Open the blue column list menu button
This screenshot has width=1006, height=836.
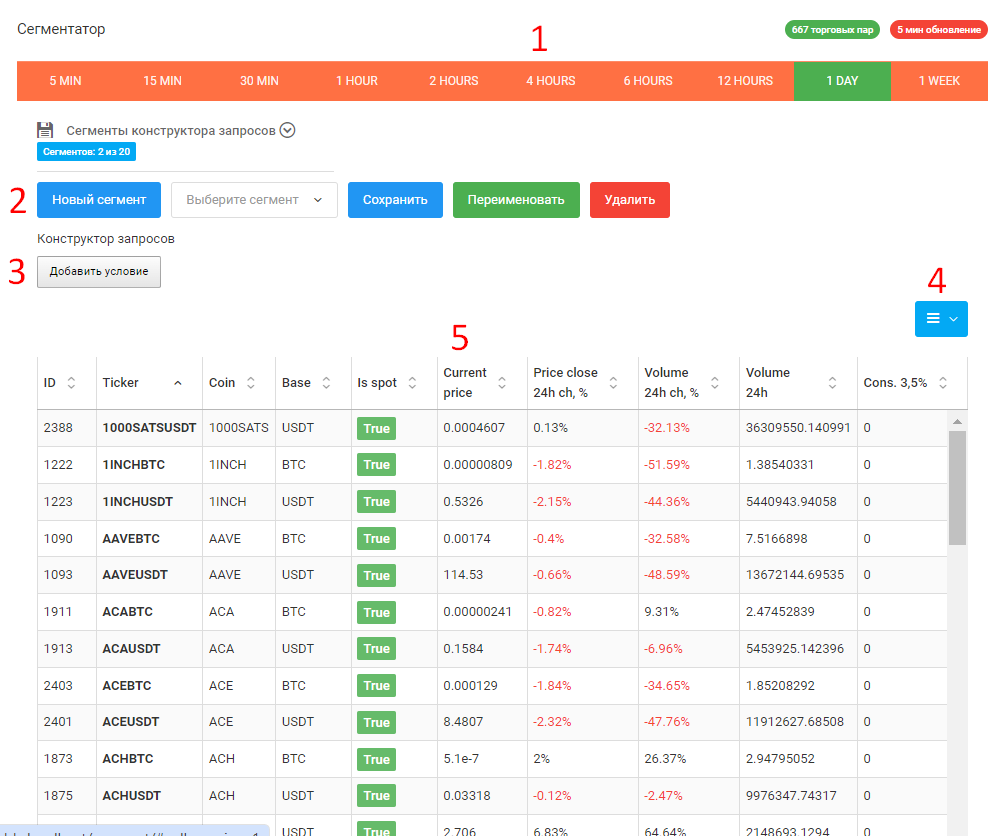pyautogui.click(x=941, y=319)
